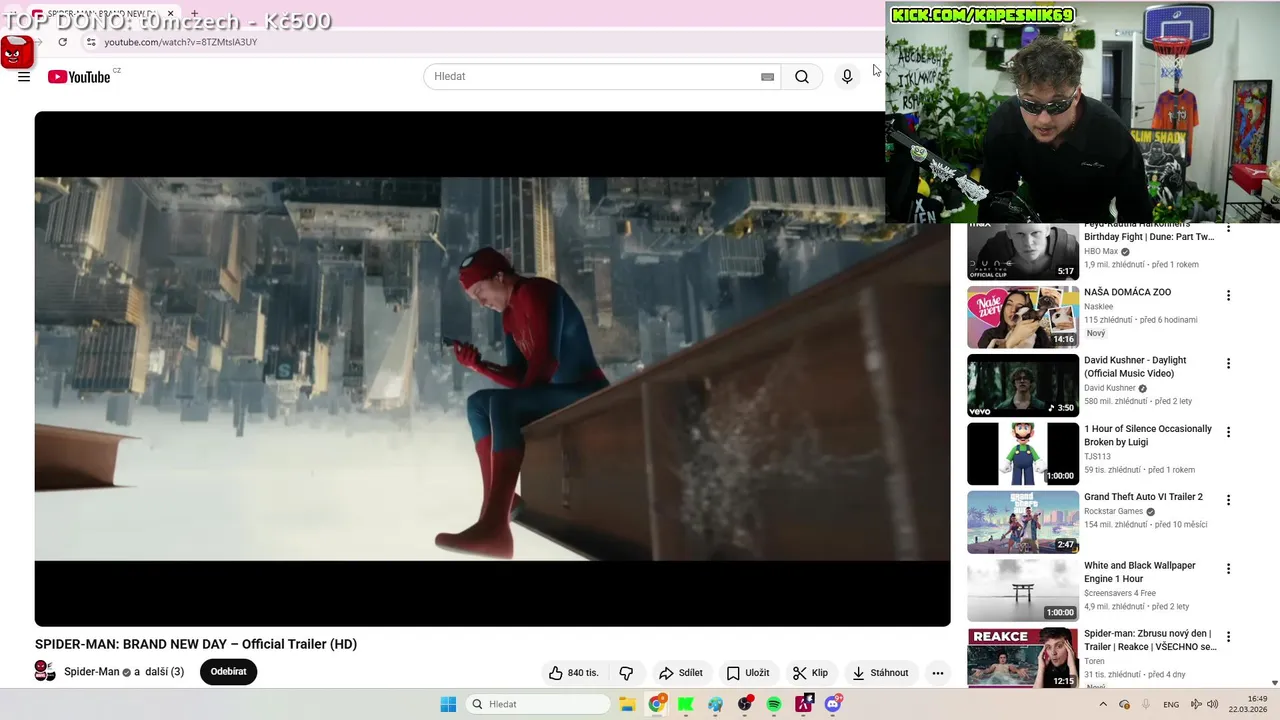Click channel name 'HBO Max'
This screenshot has height=720, width=1280.
click(1101, 251)
